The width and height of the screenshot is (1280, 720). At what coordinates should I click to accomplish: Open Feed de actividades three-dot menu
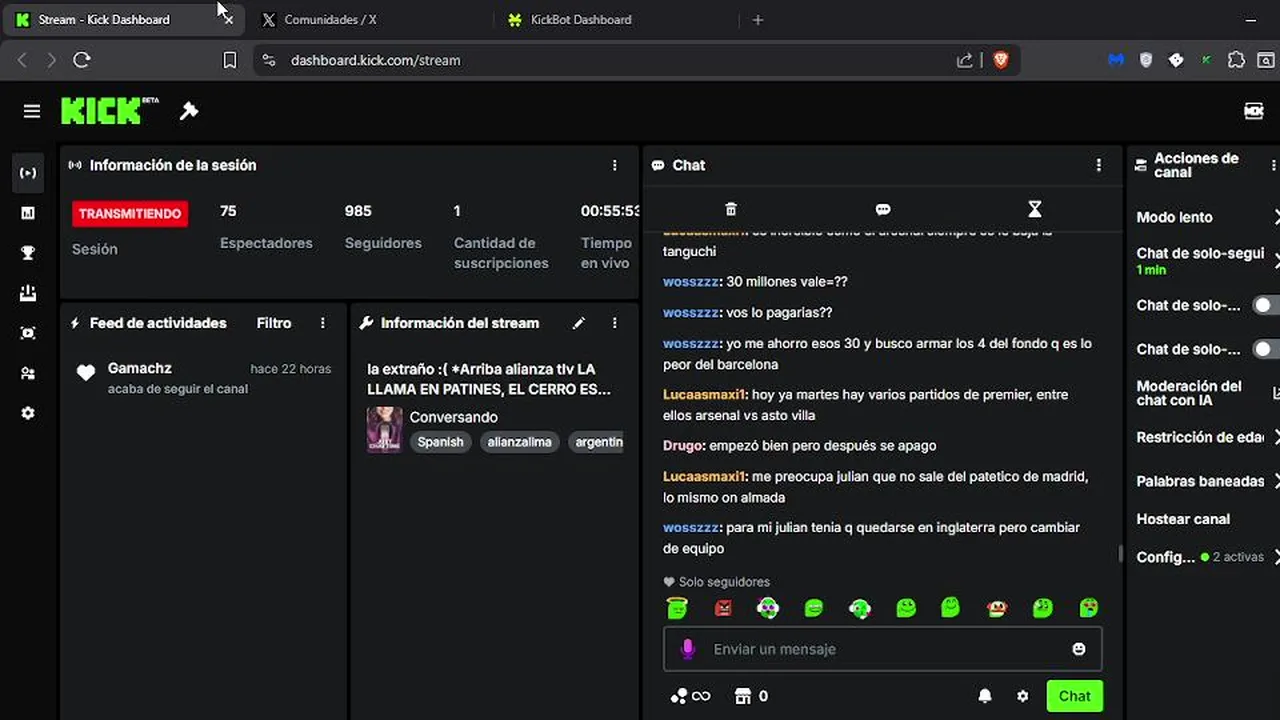click(322, 323)
